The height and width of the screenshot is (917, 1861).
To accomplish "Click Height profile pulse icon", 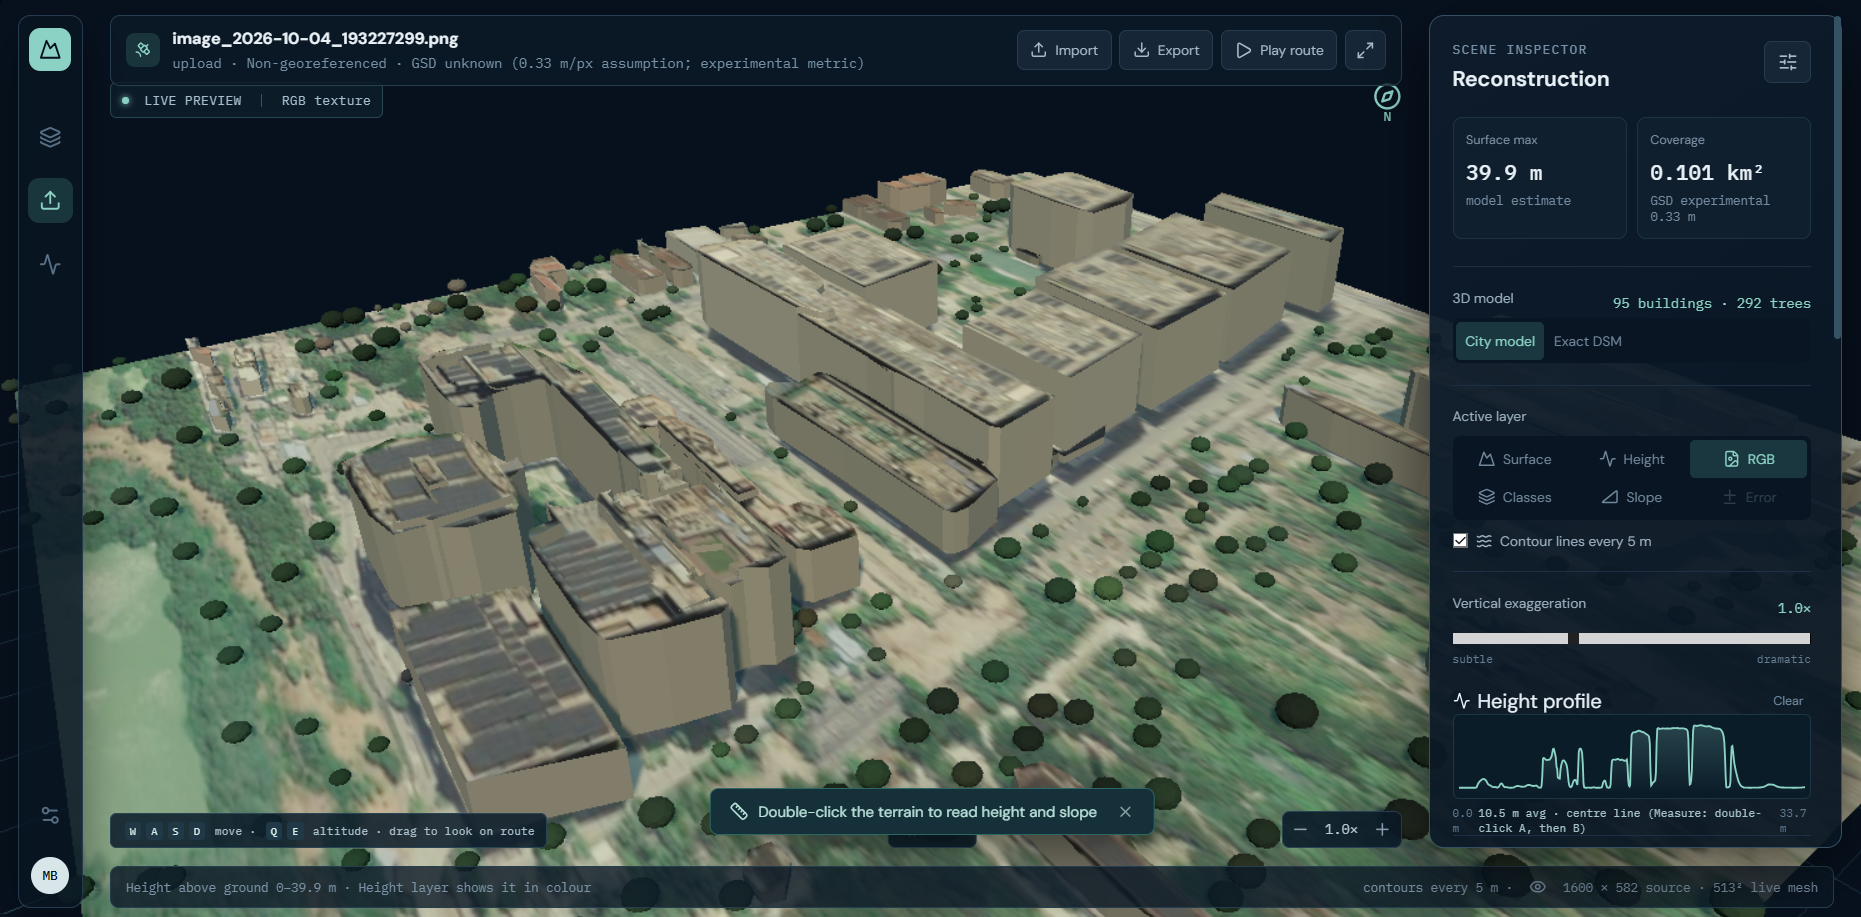I will tap(1462, 701).
